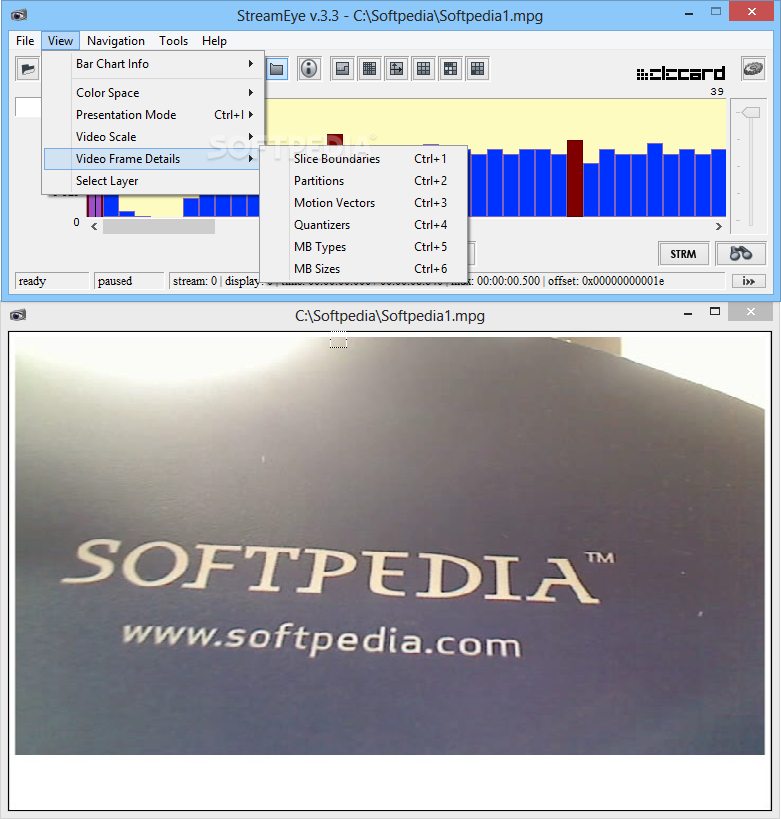Close the open View menu

60,41
